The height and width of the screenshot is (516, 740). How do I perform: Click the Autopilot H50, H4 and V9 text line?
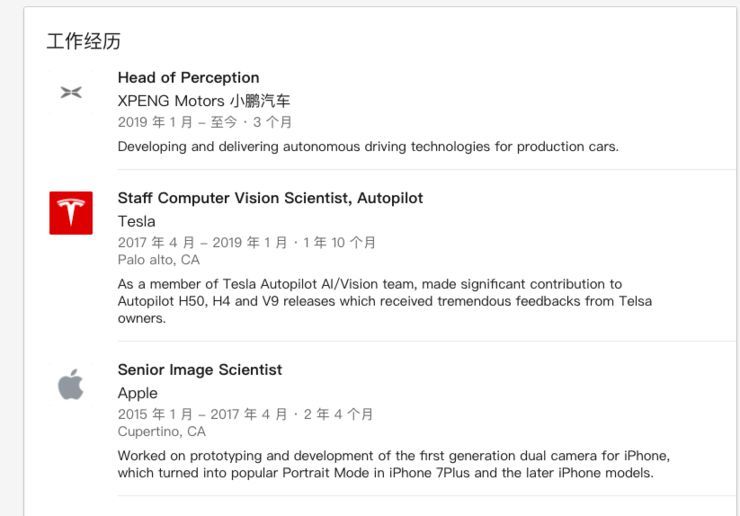click(x=384, y=301)
